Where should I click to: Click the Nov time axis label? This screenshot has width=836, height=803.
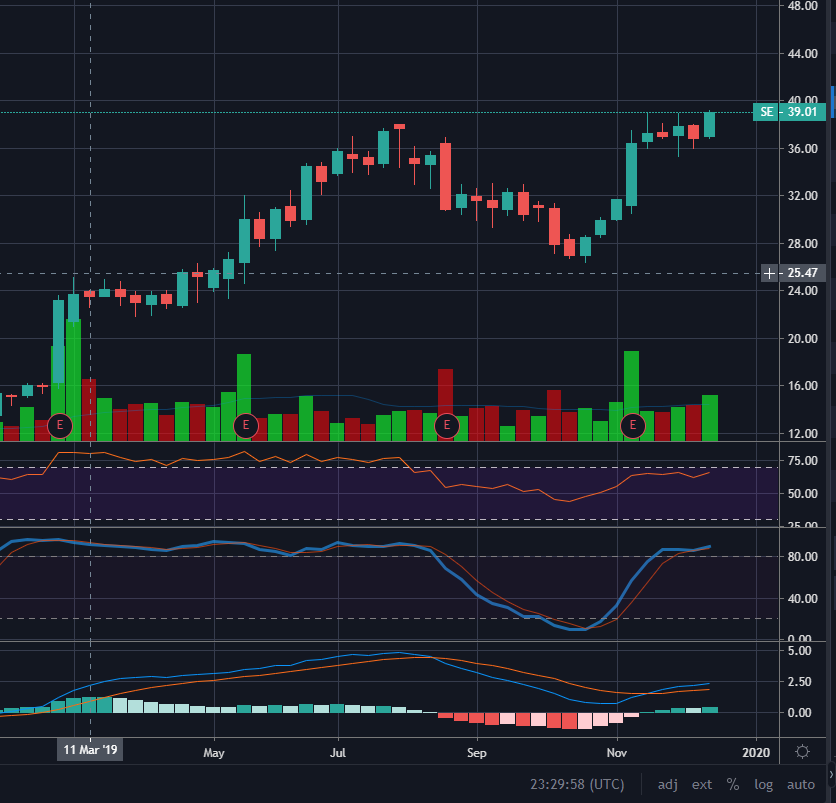pyautogui.click(x=617, y=753)
